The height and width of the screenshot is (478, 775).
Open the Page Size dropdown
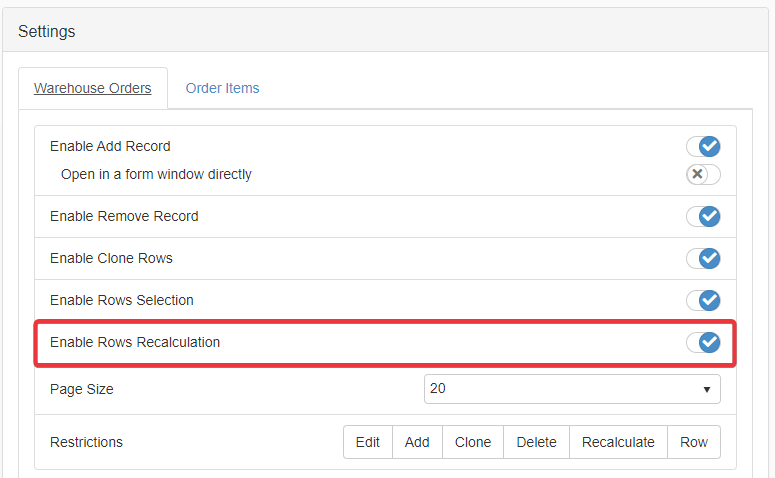(572, 389)
